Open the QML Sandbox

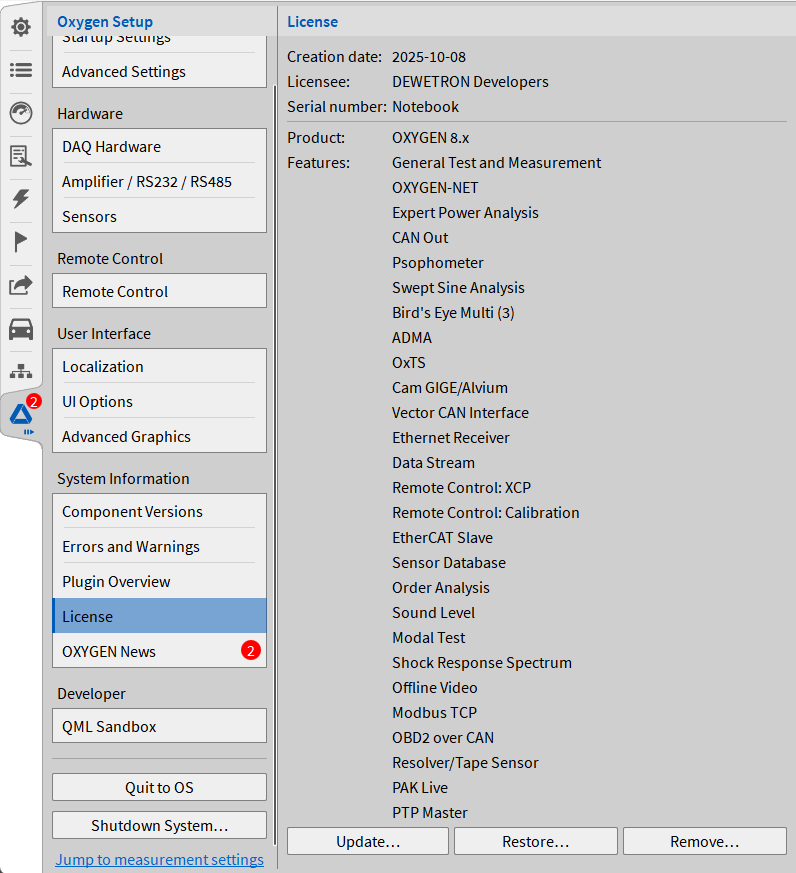coord(159,726)
